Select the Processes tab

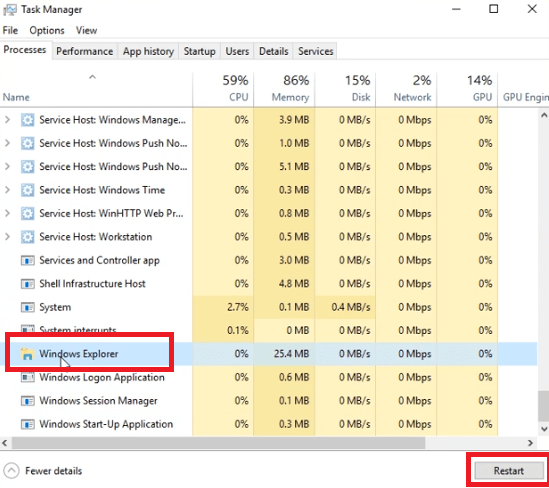coord(25,50)
